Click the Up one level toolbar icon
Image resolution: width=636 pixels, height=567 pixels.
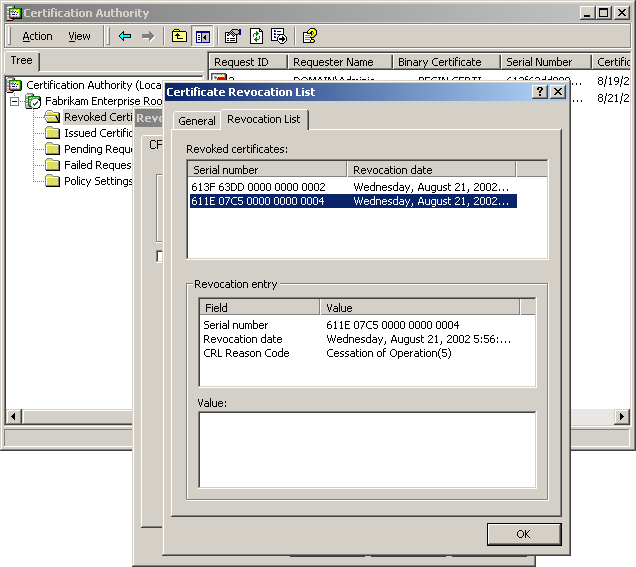click(x=179, y=36)
